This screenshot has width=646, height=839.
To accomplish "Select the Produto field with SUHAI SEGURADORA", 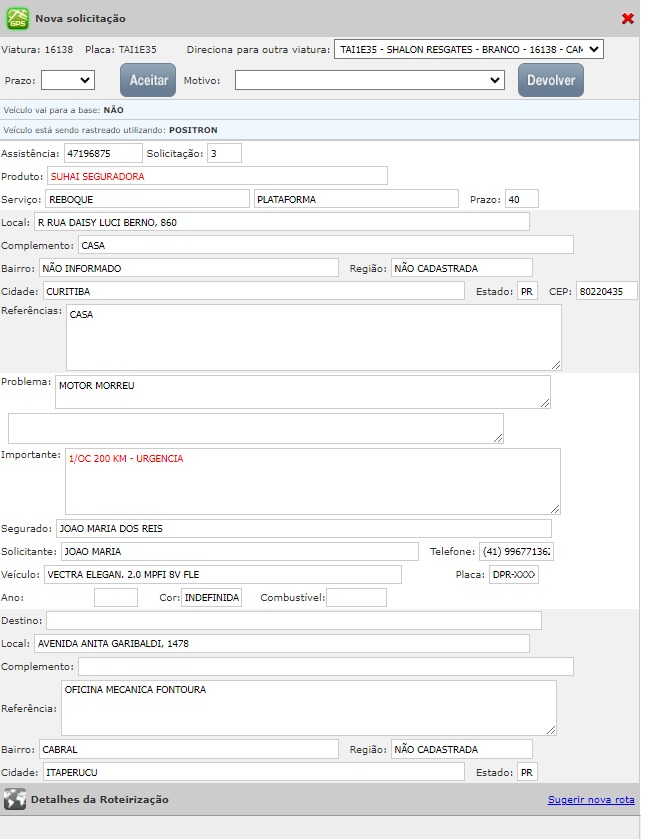I will pos(216,176).
